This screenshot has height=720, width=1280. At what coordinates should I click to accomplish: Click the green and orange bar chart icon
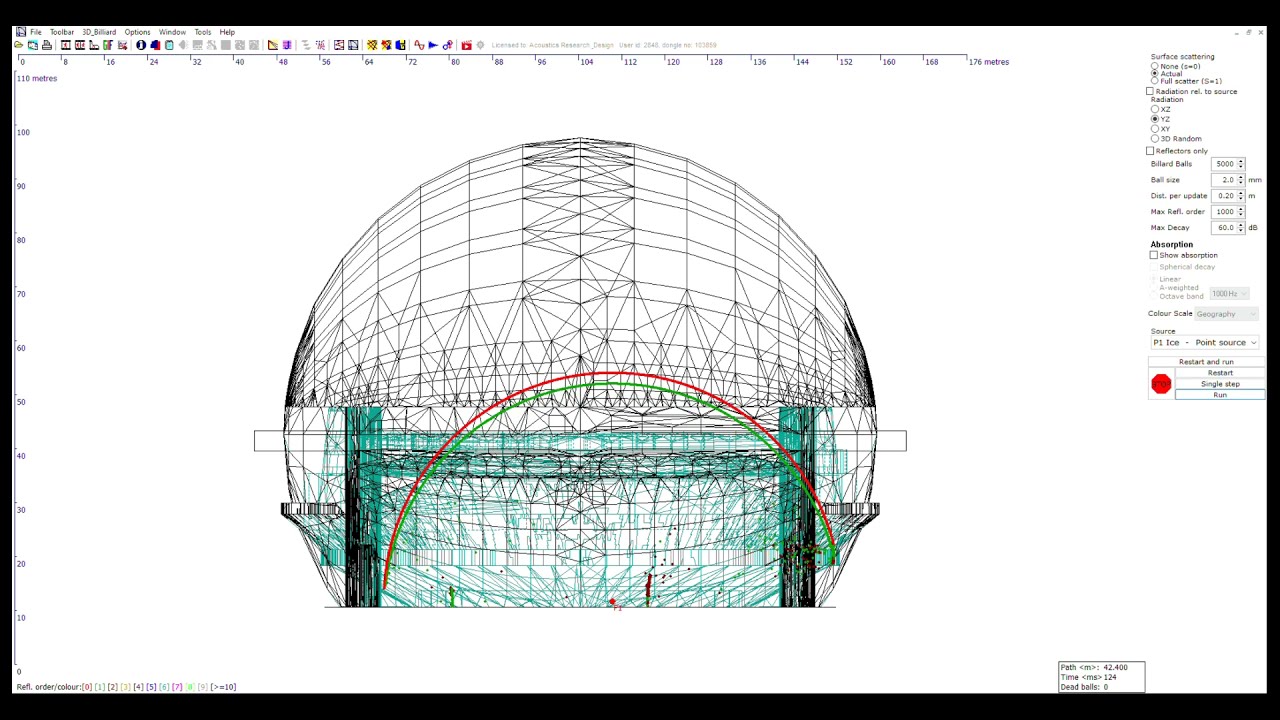[108, 45]
